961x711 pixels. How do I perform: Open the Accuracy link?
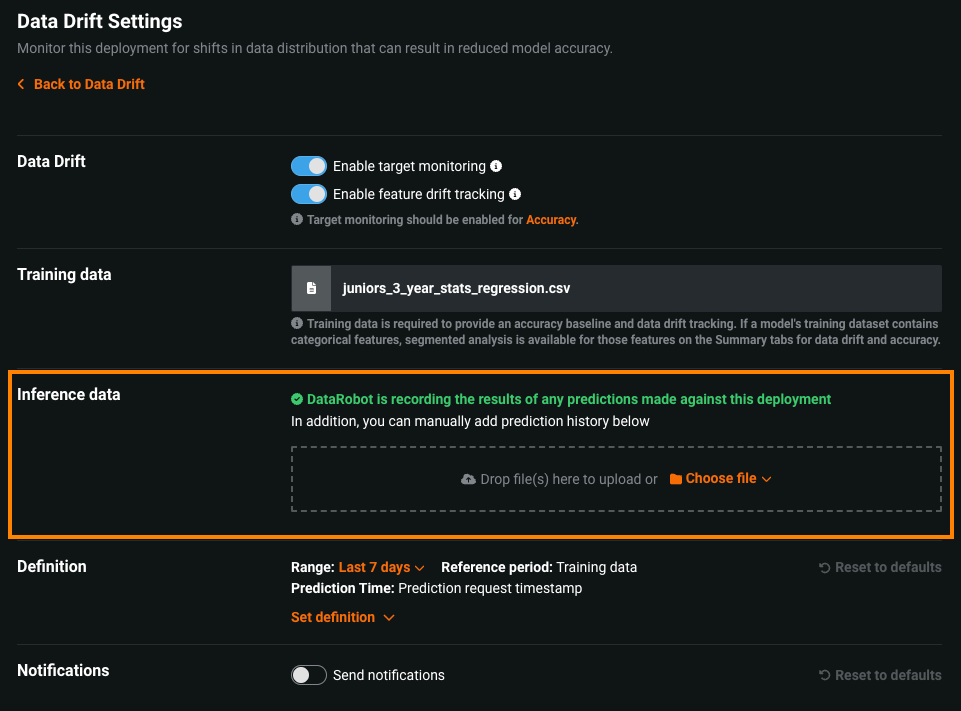tap(550, 219)
